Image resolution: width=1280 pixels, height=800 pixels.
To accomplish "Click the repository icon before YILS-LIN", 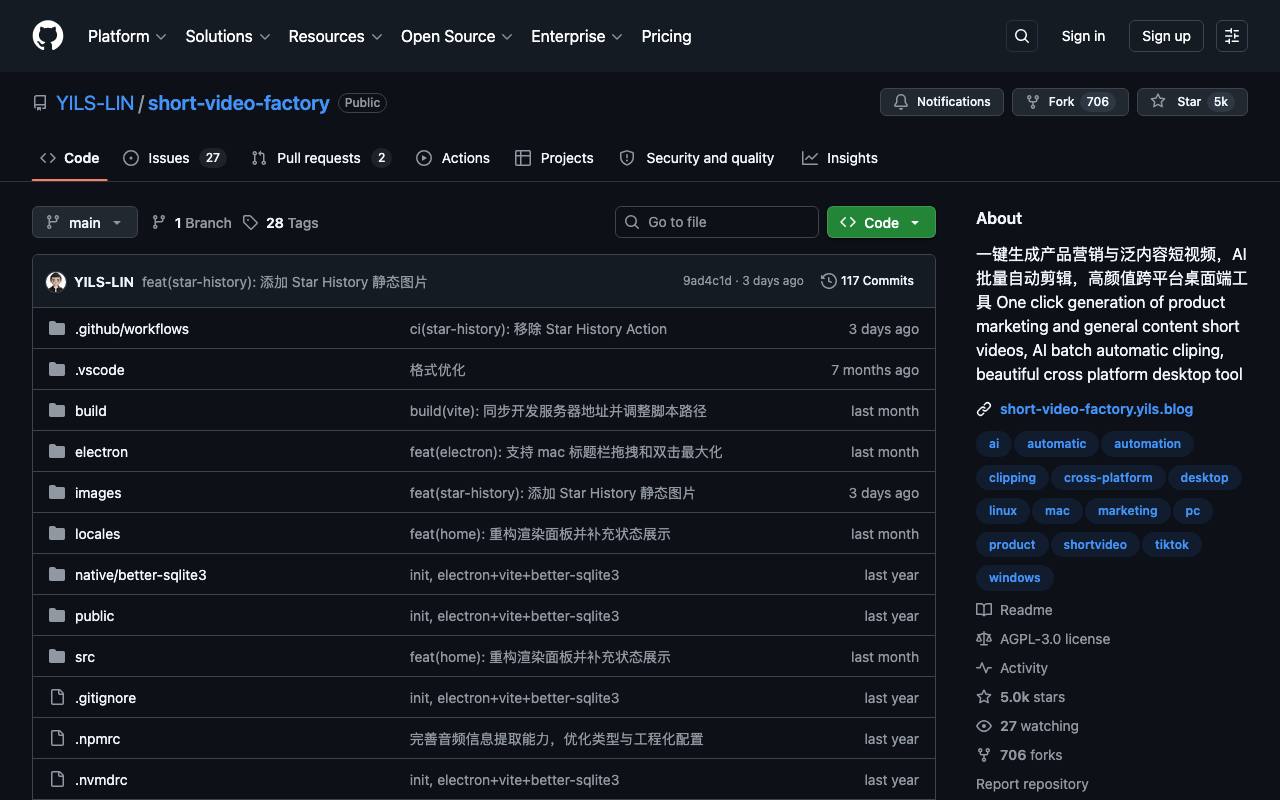I will [x=40, y=103].
